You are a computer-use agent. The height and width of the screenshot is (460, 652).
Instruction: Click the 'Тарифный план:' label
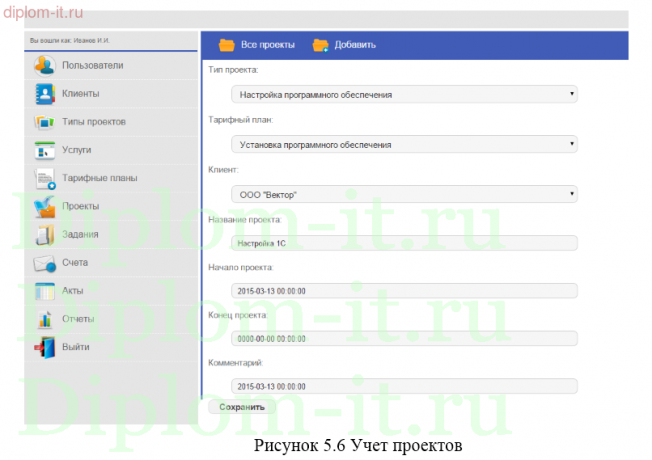(241, 120)
